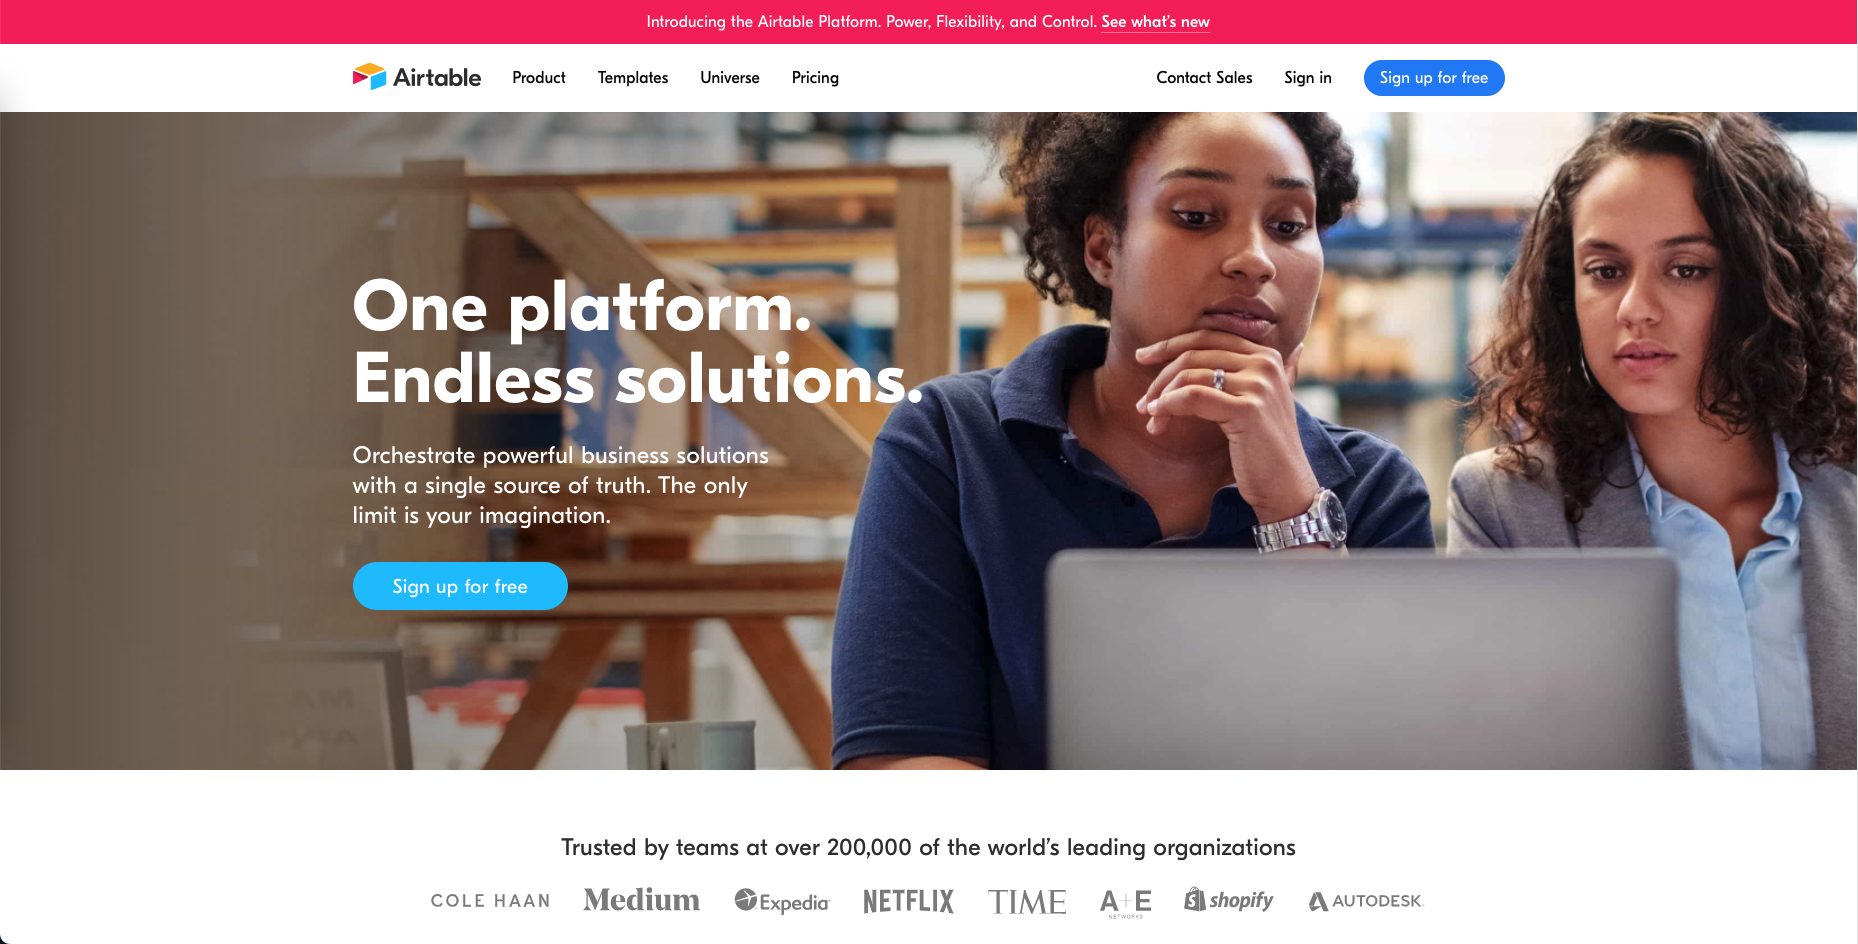Open the Pricing page
This screenshot has width=1858, height=944.
pos(815,78)
